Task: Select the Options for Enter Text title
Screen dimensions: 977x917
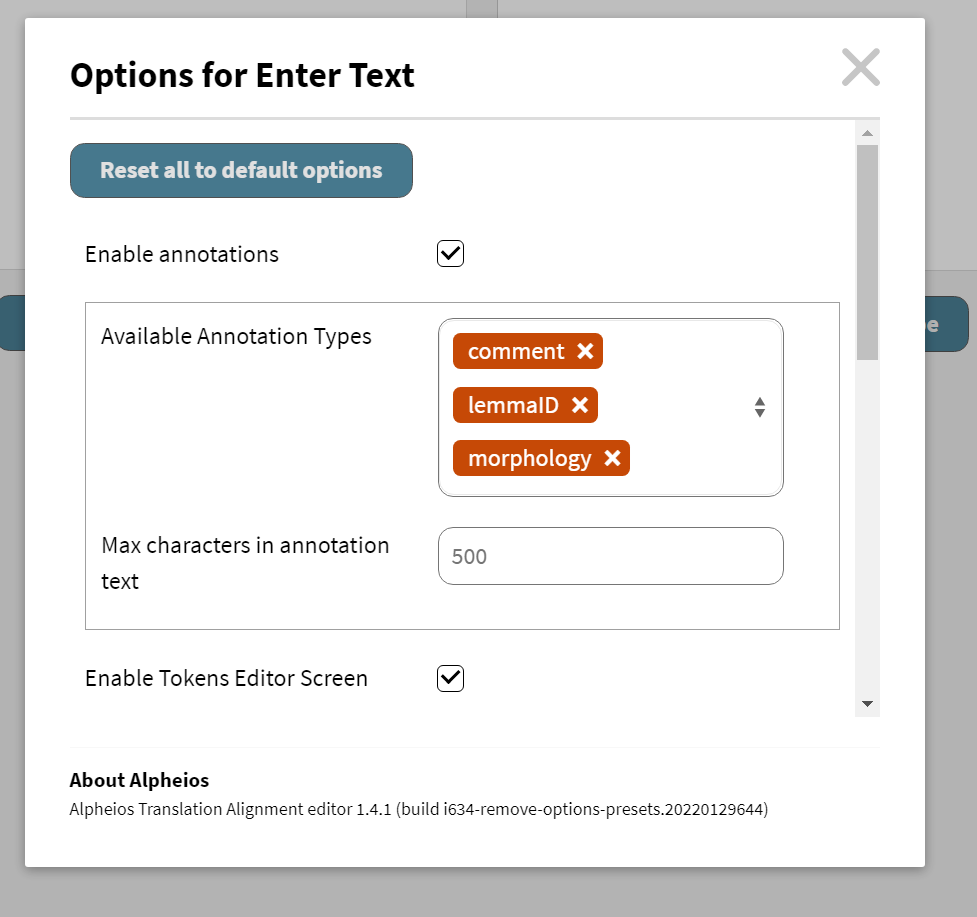Action: [x=241, y=75]
